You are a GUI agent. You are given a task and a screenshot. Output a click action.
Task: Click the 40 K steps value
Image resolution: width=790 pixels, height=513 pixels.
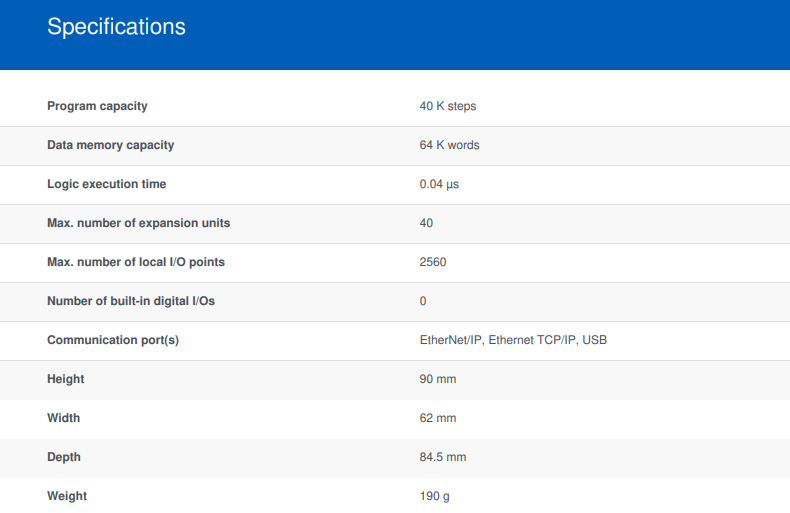point(448,106)
